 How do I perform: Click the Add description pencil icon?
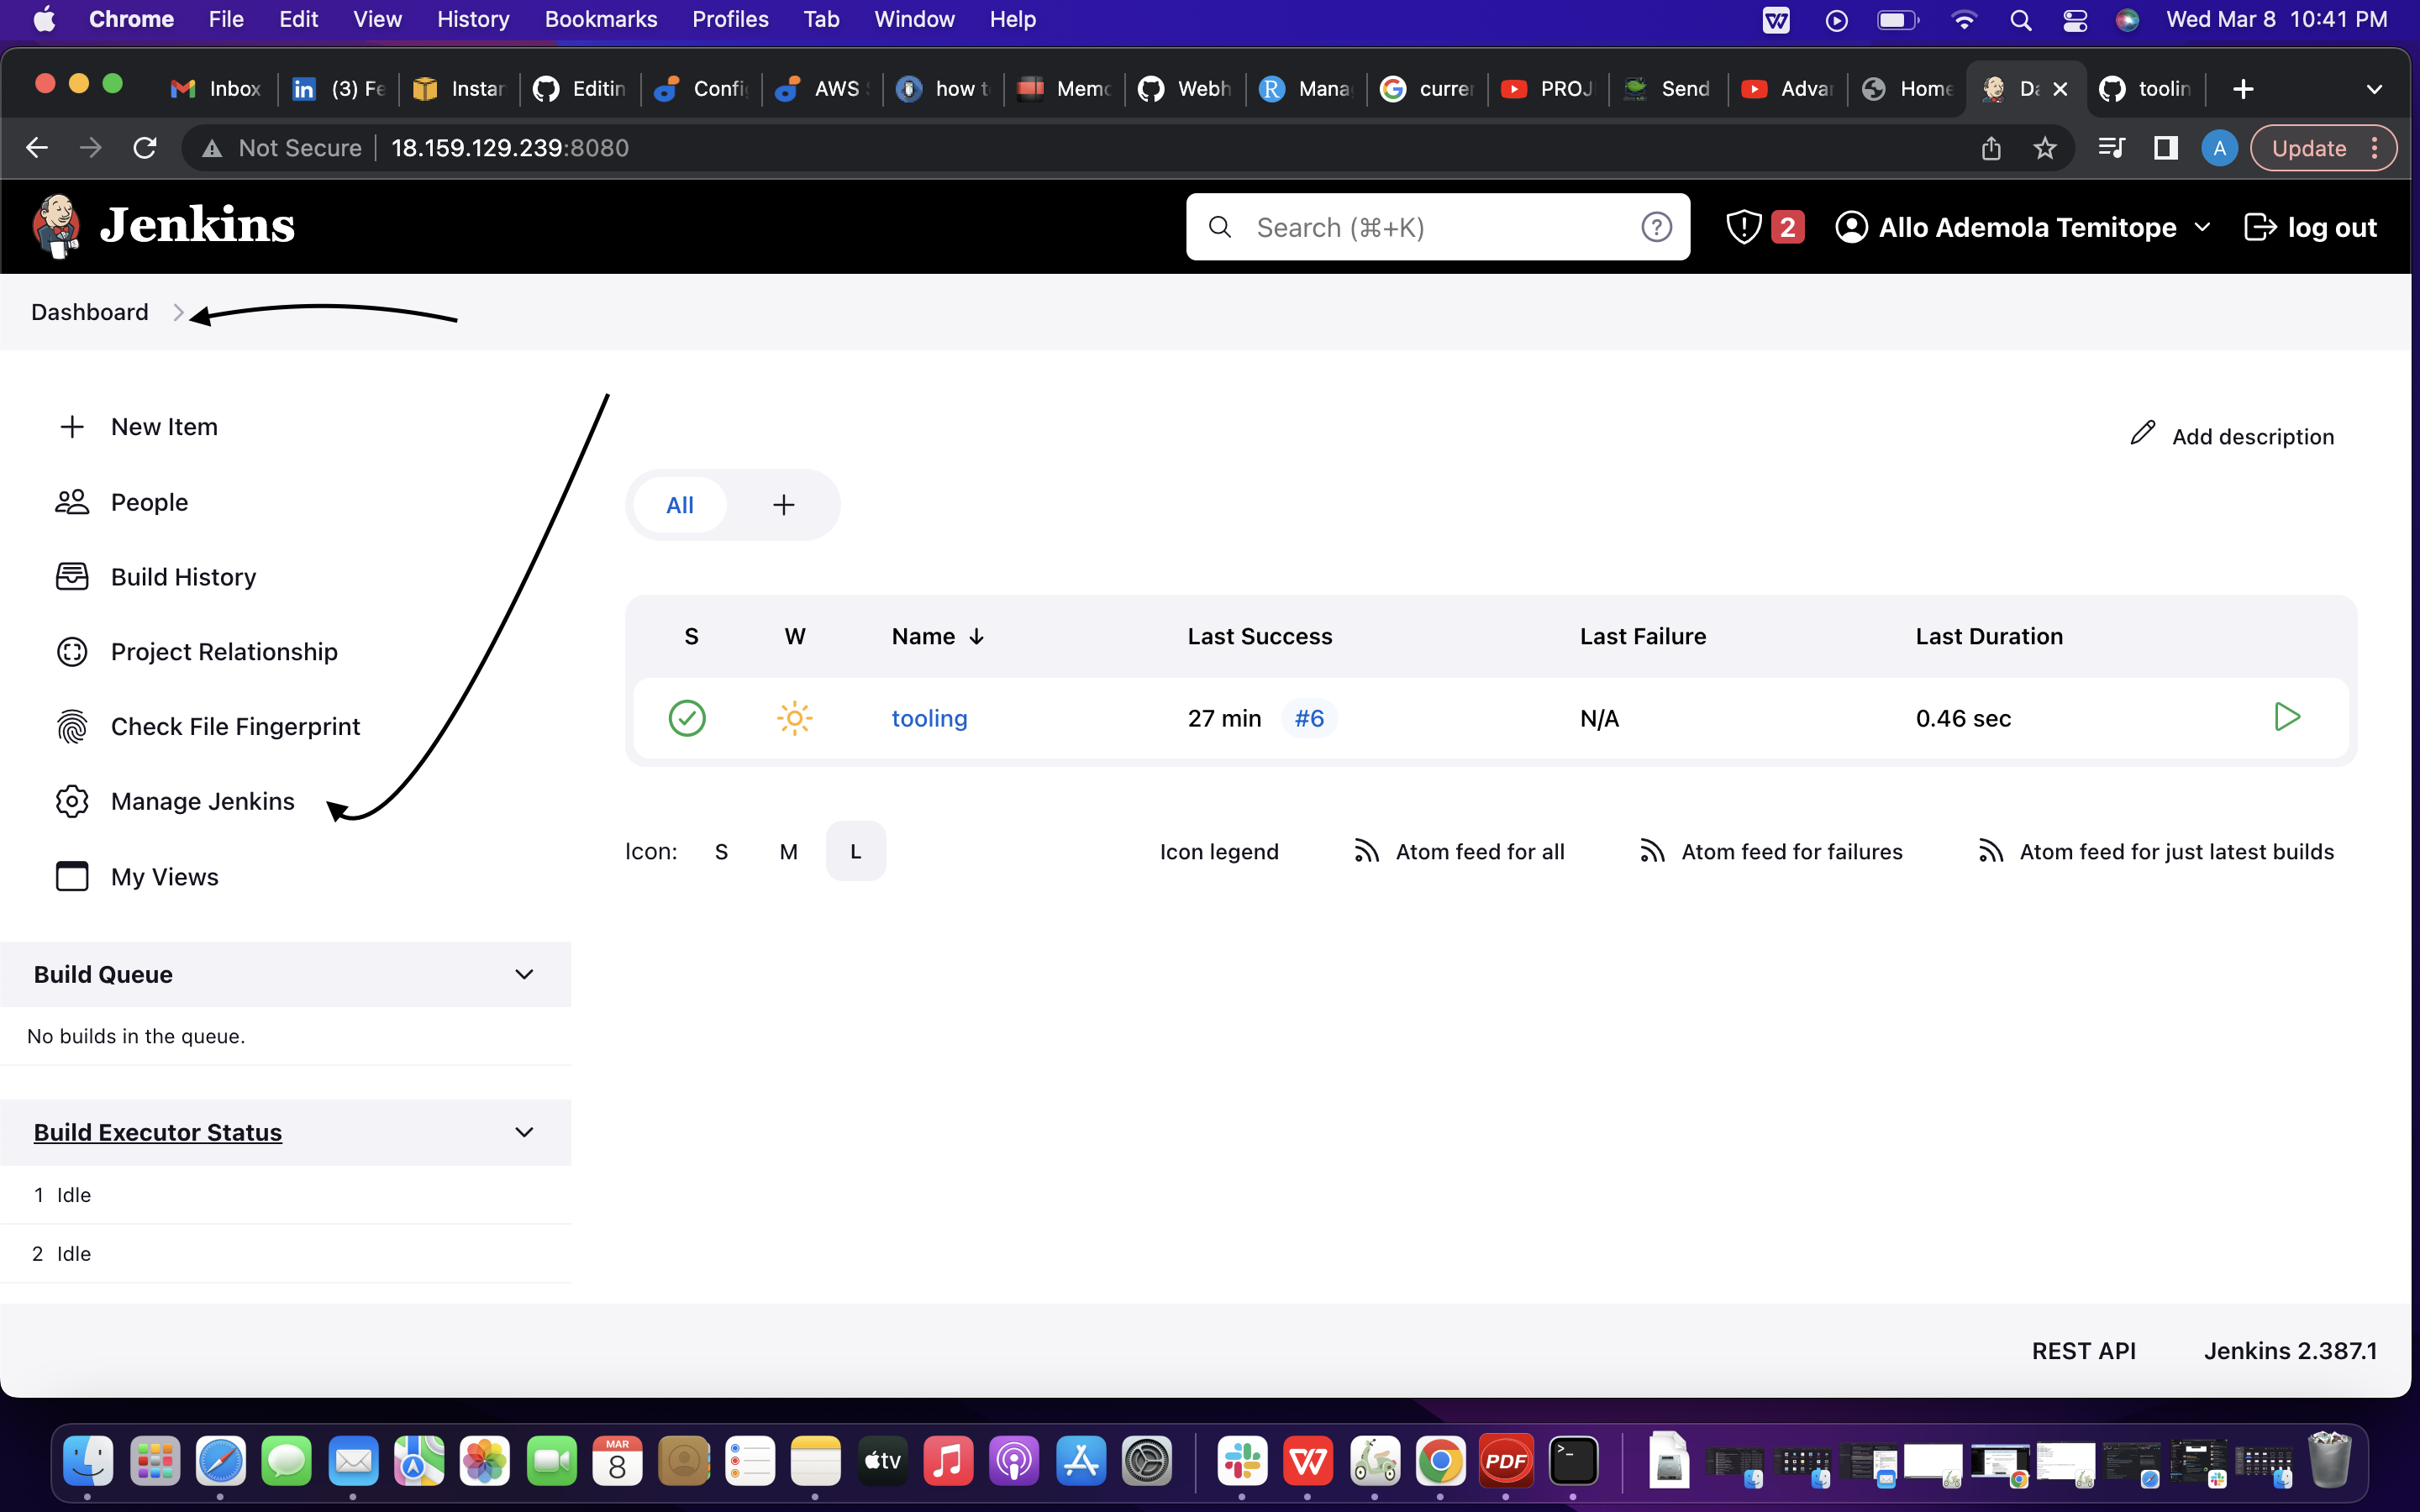[x=2142, y=434]
